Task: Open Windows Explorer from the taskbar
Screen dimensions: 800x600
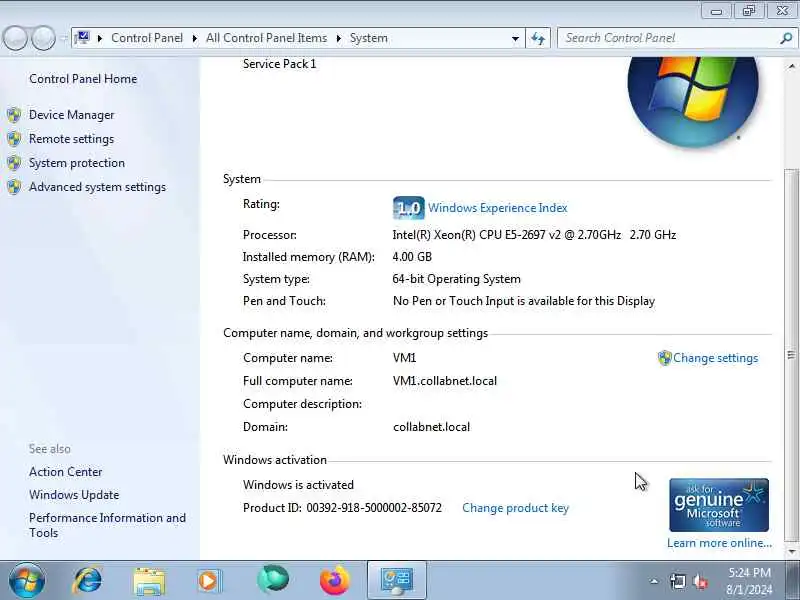Action: click(149, 581)
